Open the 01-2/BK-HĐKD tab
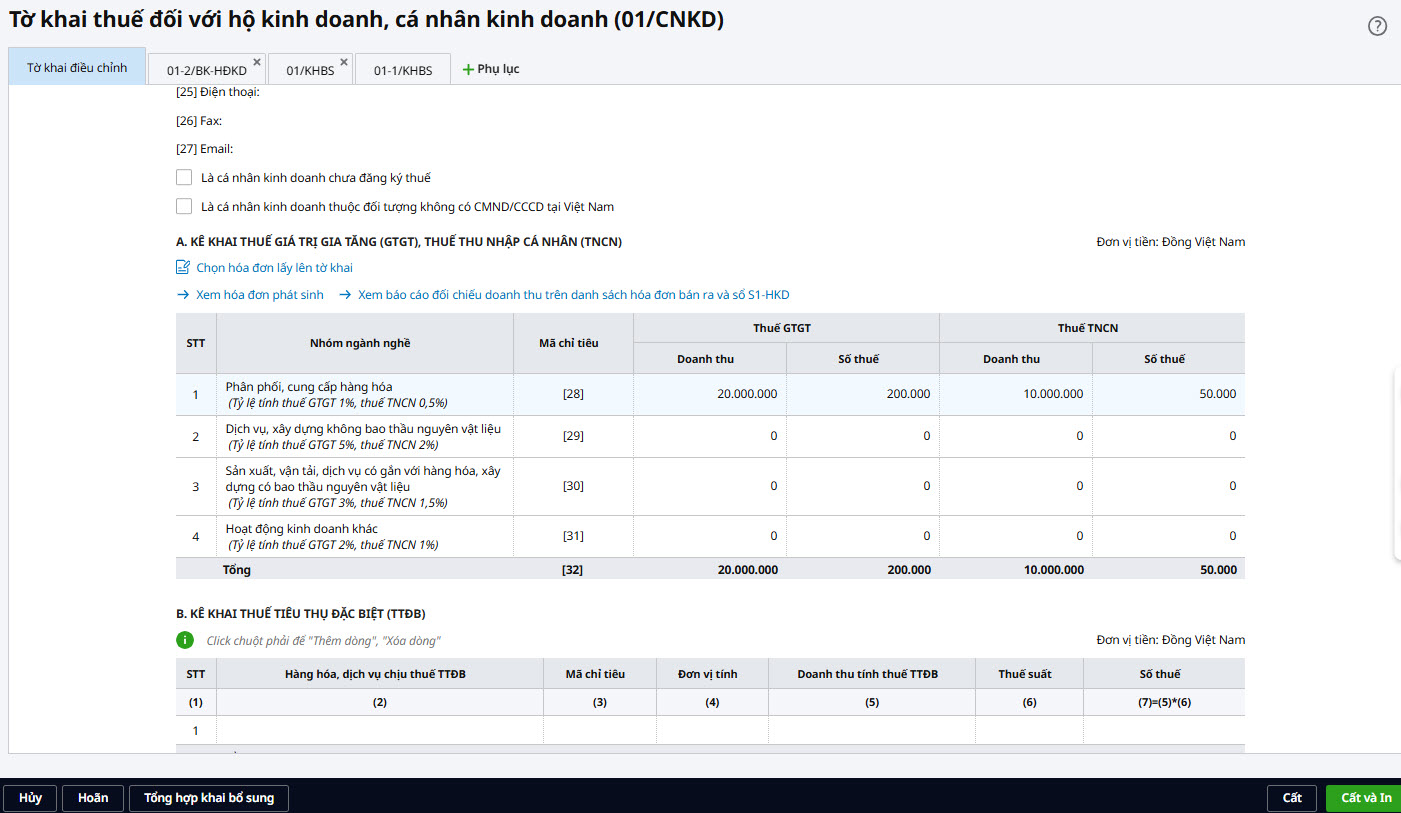This screenshot has width=1401, height=813. point(205,70)
